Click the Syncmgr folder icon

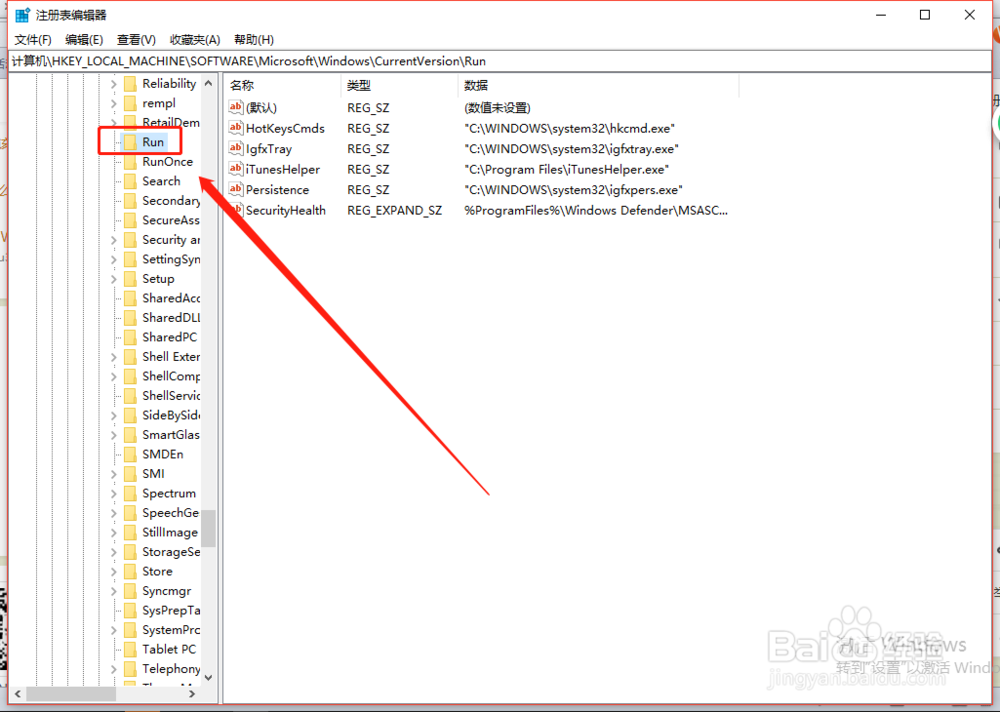click(x=131, y=591)
